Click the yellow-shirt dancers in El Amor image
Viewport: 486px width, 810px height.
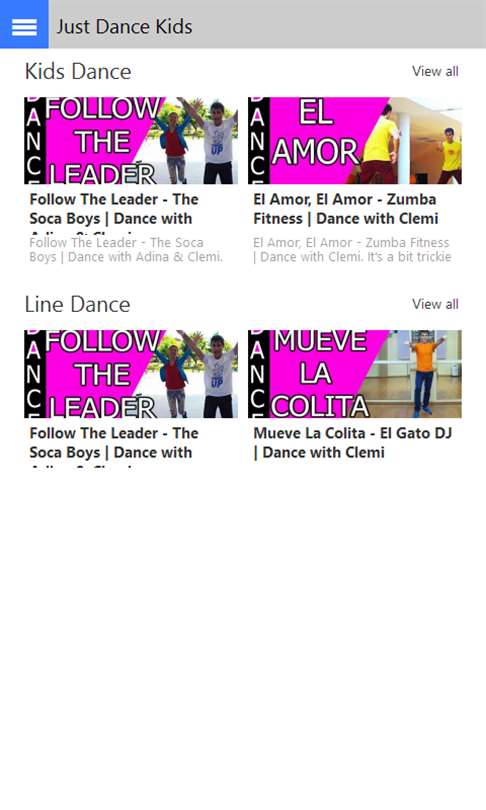point(411,145)
